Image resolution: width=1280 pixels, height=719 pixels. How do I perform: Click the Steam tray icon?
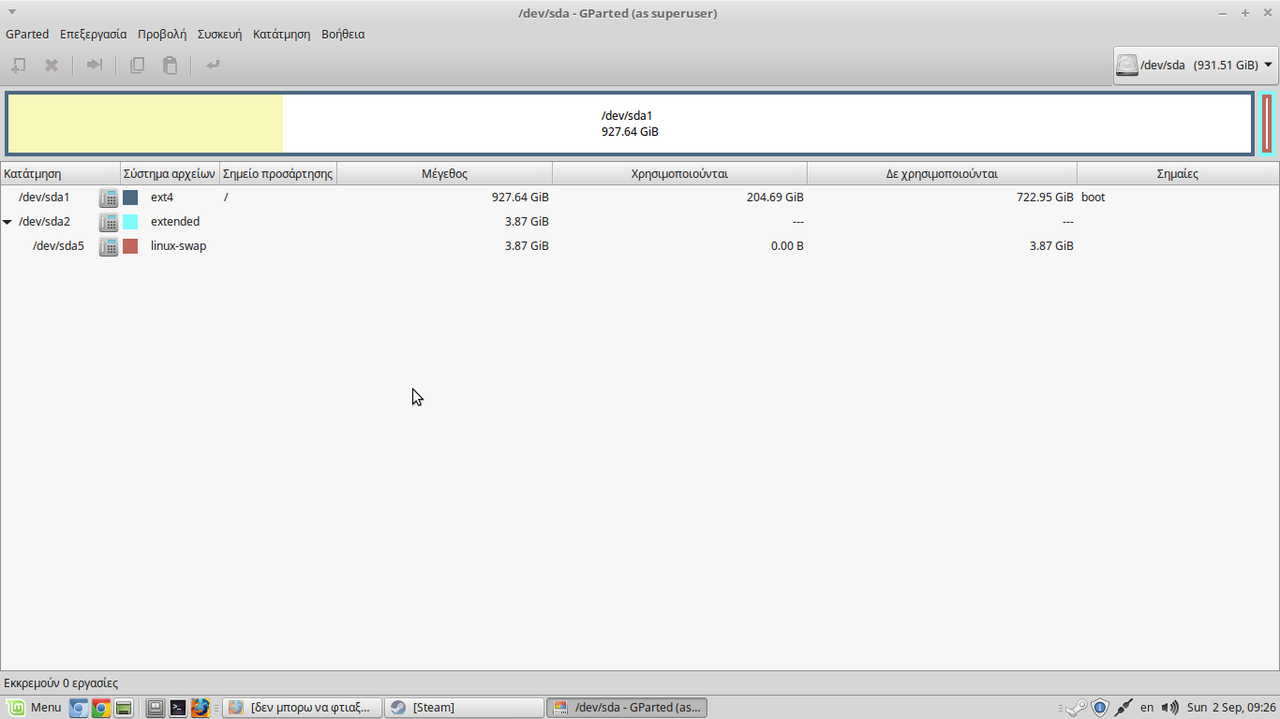point(1077,708)
